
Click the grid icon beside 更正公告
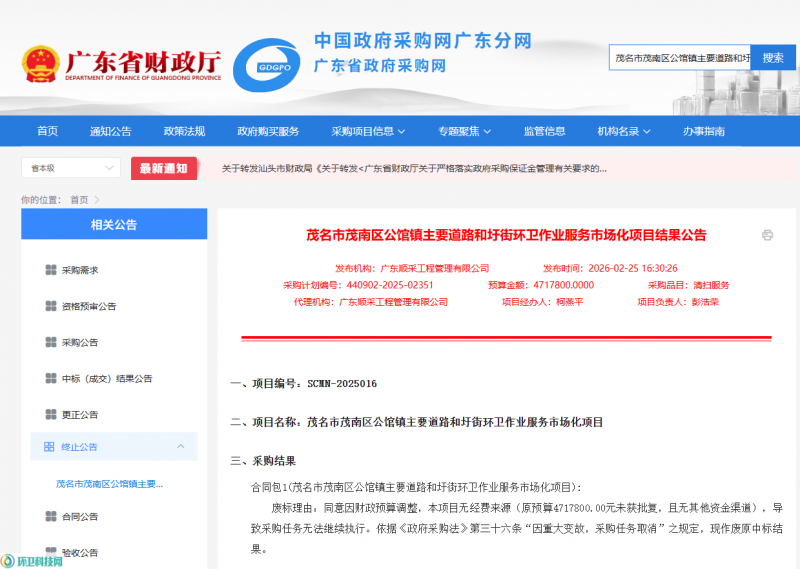tap(51, 414)
